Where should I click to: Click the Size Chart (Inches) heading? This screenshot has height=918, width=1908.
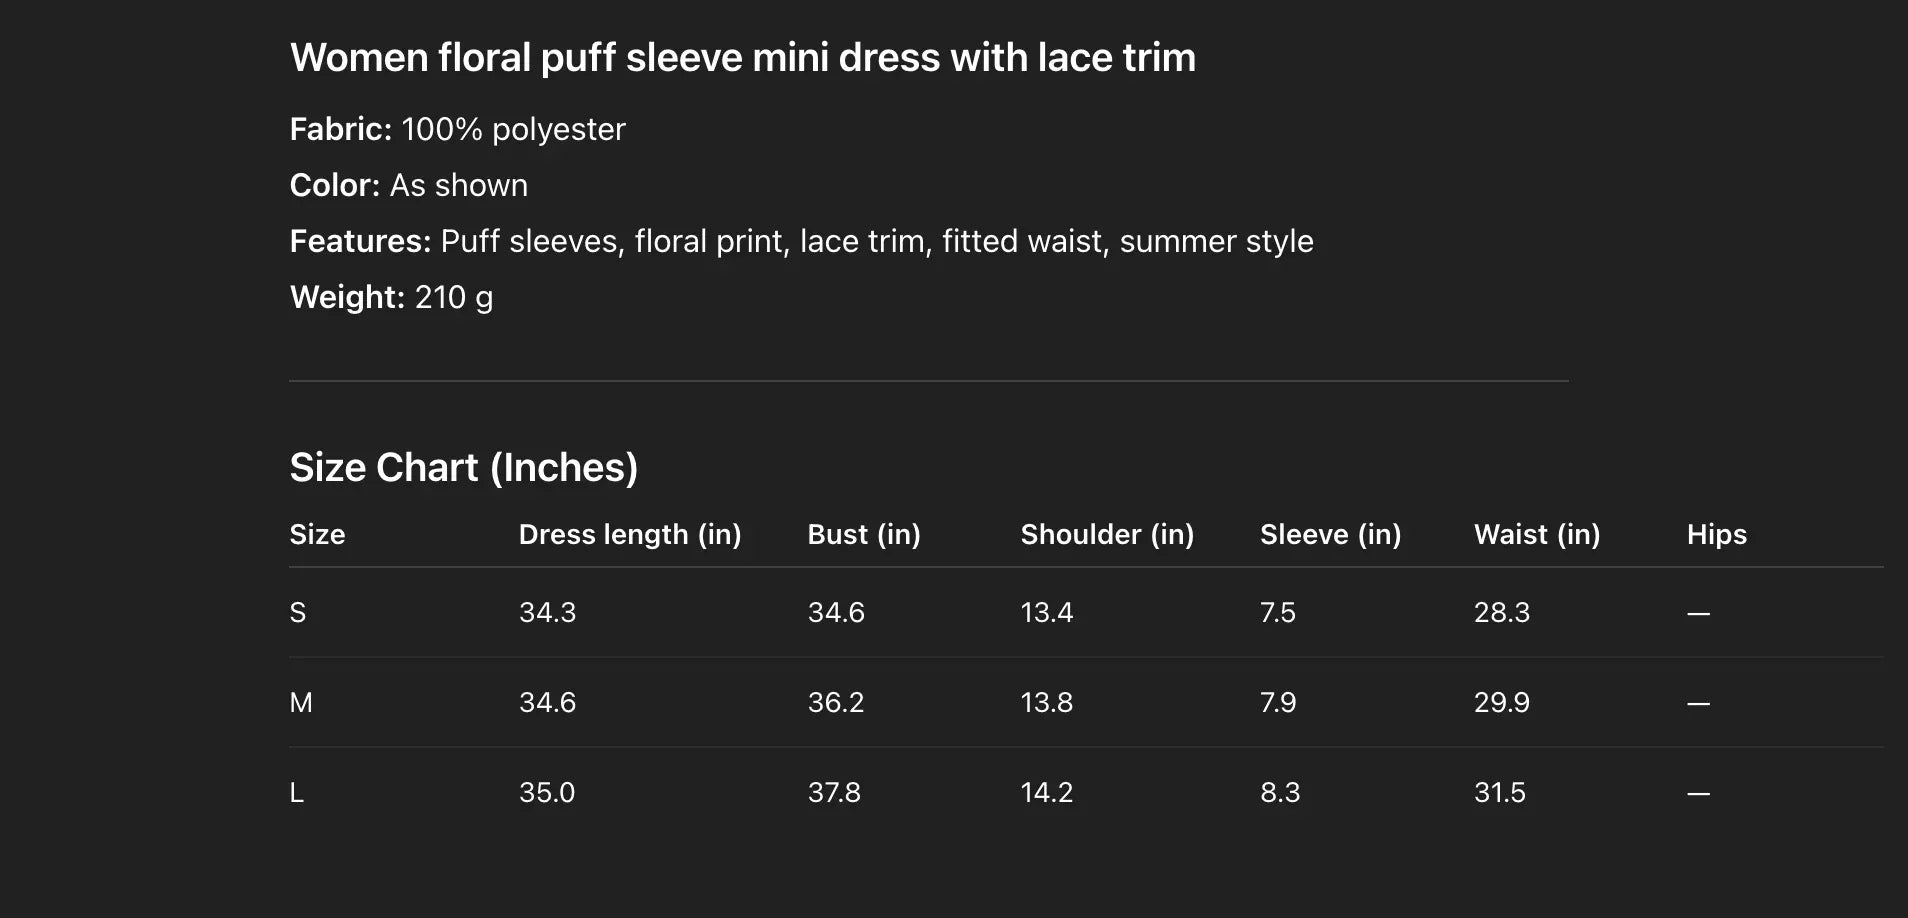[463, 467]
